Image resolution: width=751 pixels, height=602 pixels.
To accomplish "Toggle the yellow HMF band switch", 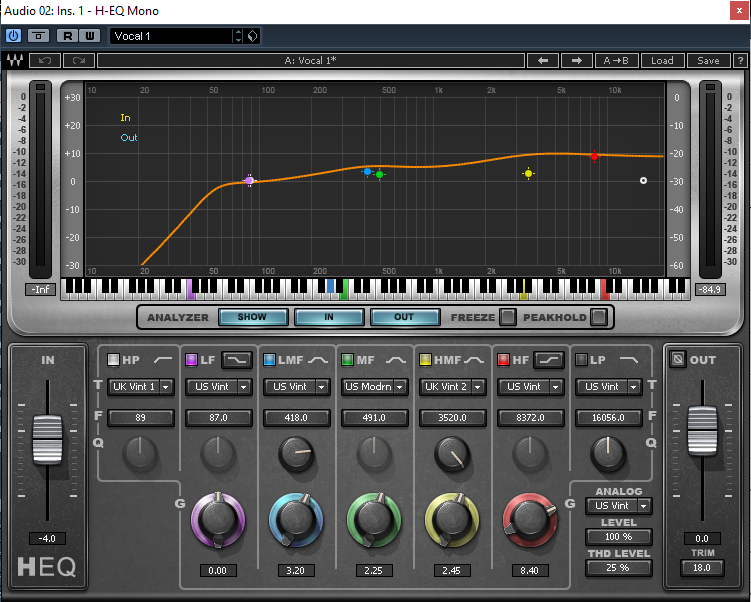I will [x=425, y=360].
